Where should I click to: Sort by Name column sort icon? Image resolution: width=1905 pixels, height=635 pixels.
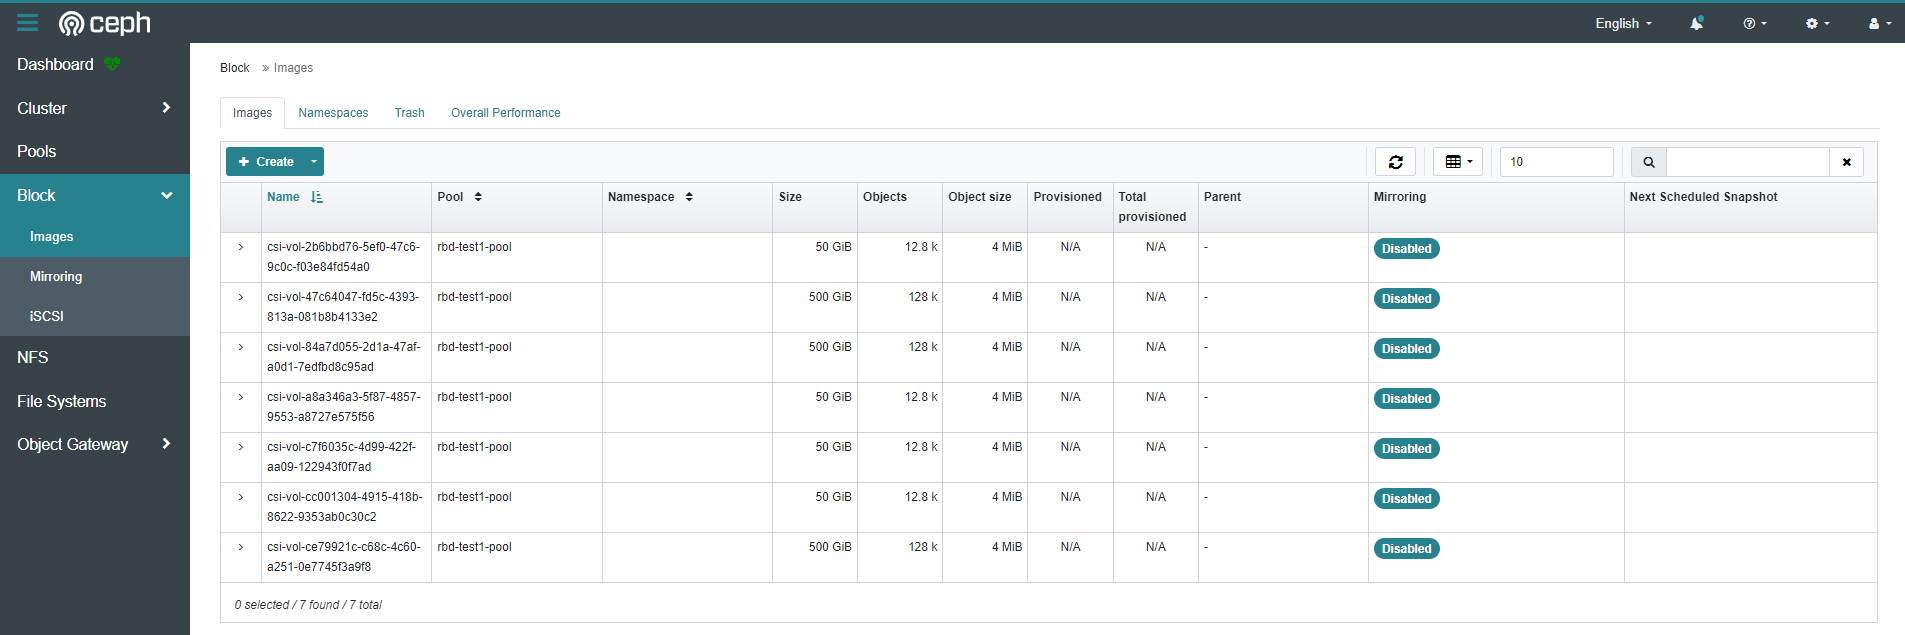[317, 197]
